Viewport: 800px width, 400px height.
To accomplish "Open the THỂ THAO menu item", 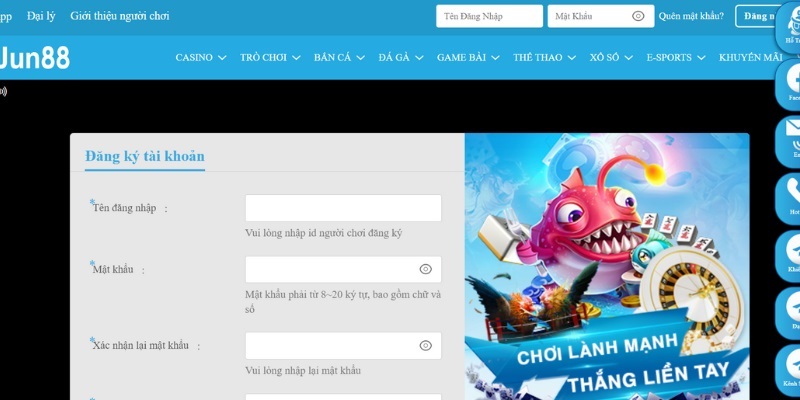I will (538, 57).
